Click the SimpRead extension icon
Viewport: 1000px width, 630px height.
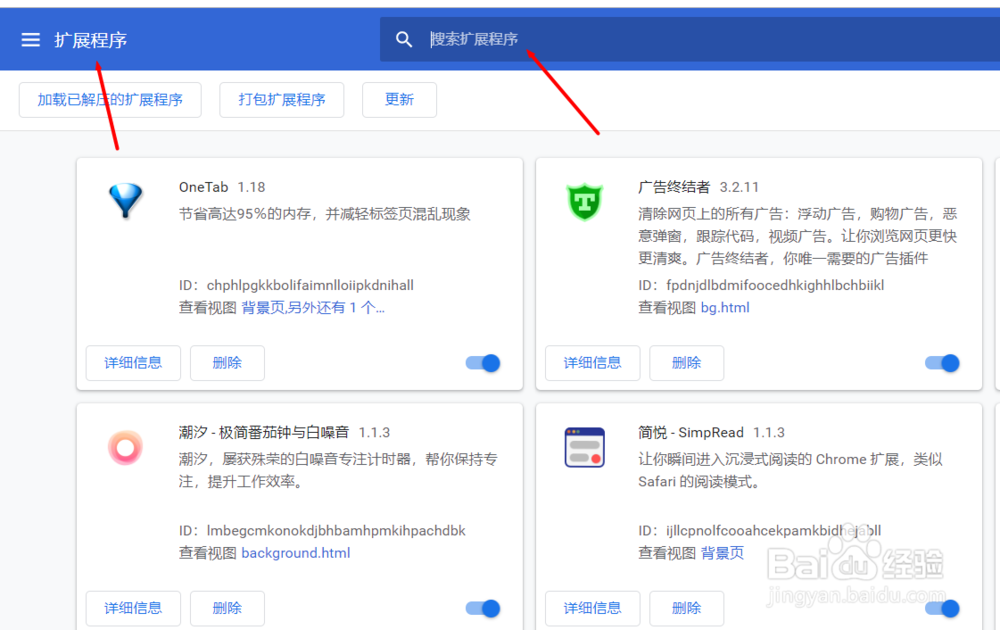[585, 448]
